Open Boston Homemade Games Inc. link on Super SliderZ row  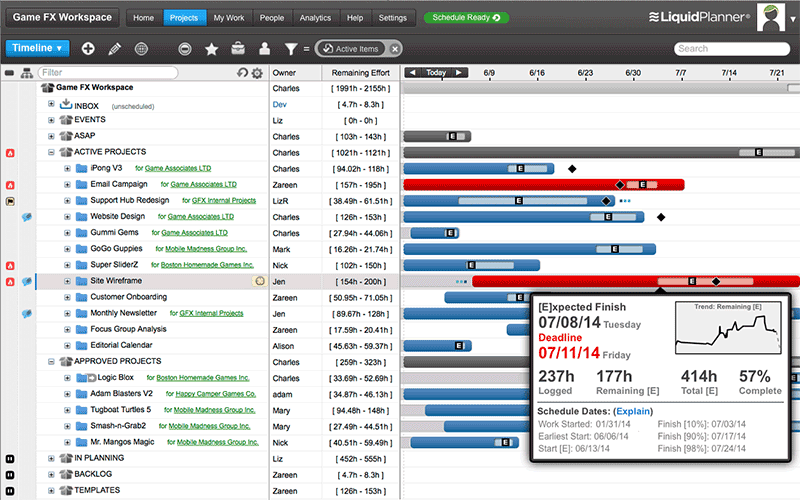pyautogui.click(x=207, y=265)
